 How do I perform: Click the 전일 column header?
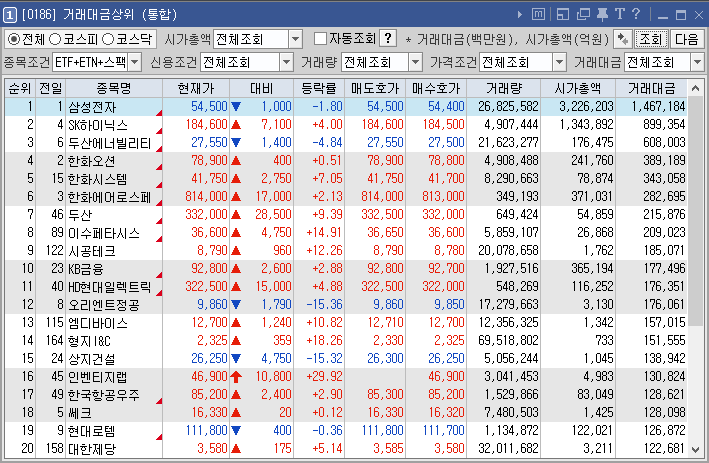point(51,88)
